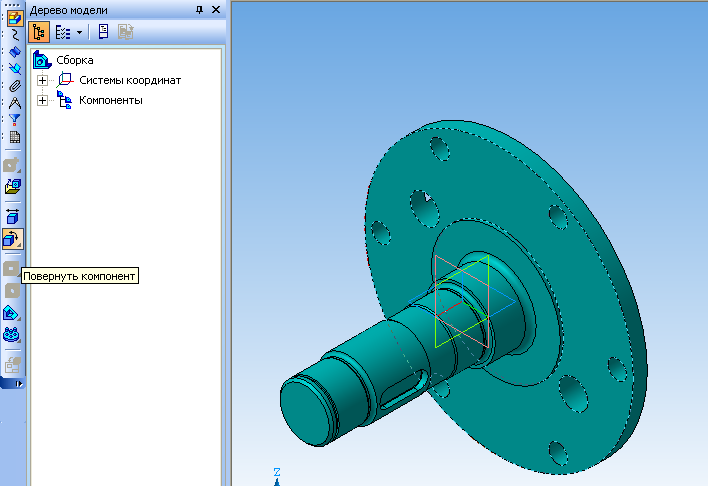Screen dimensions: 708x486
Task: Select the keyway slot on the shaft
Action: tap(405, 389)
